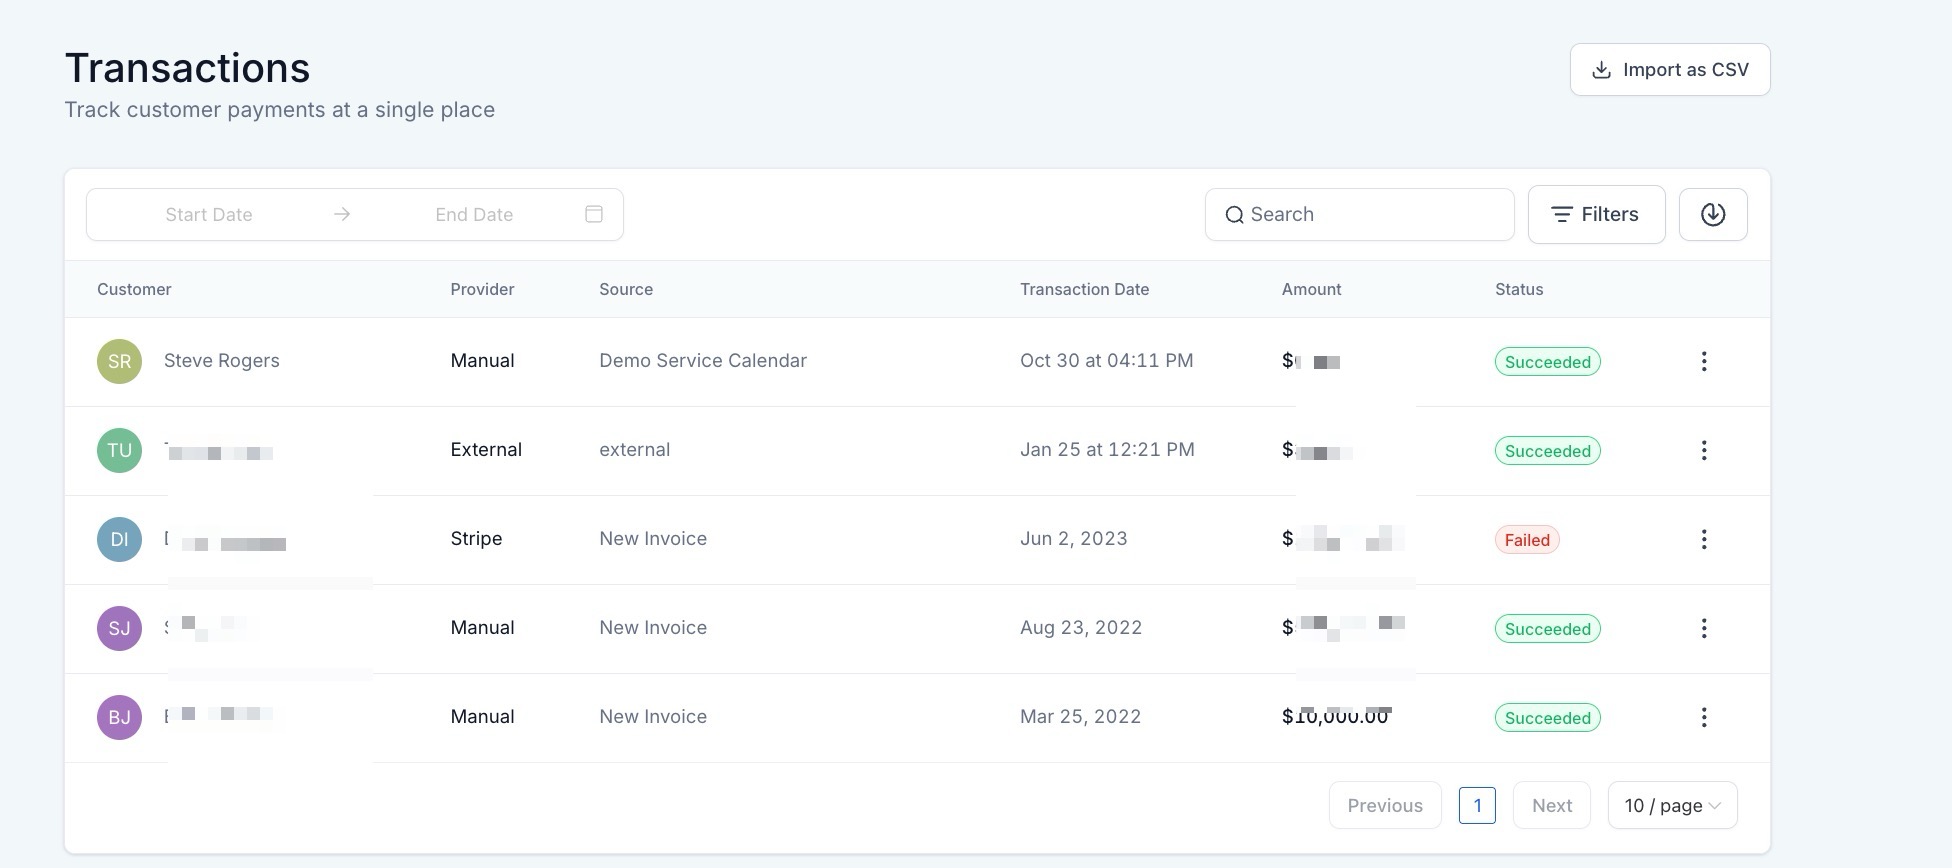Open the Filters panel

click(x=1595, y=215)
